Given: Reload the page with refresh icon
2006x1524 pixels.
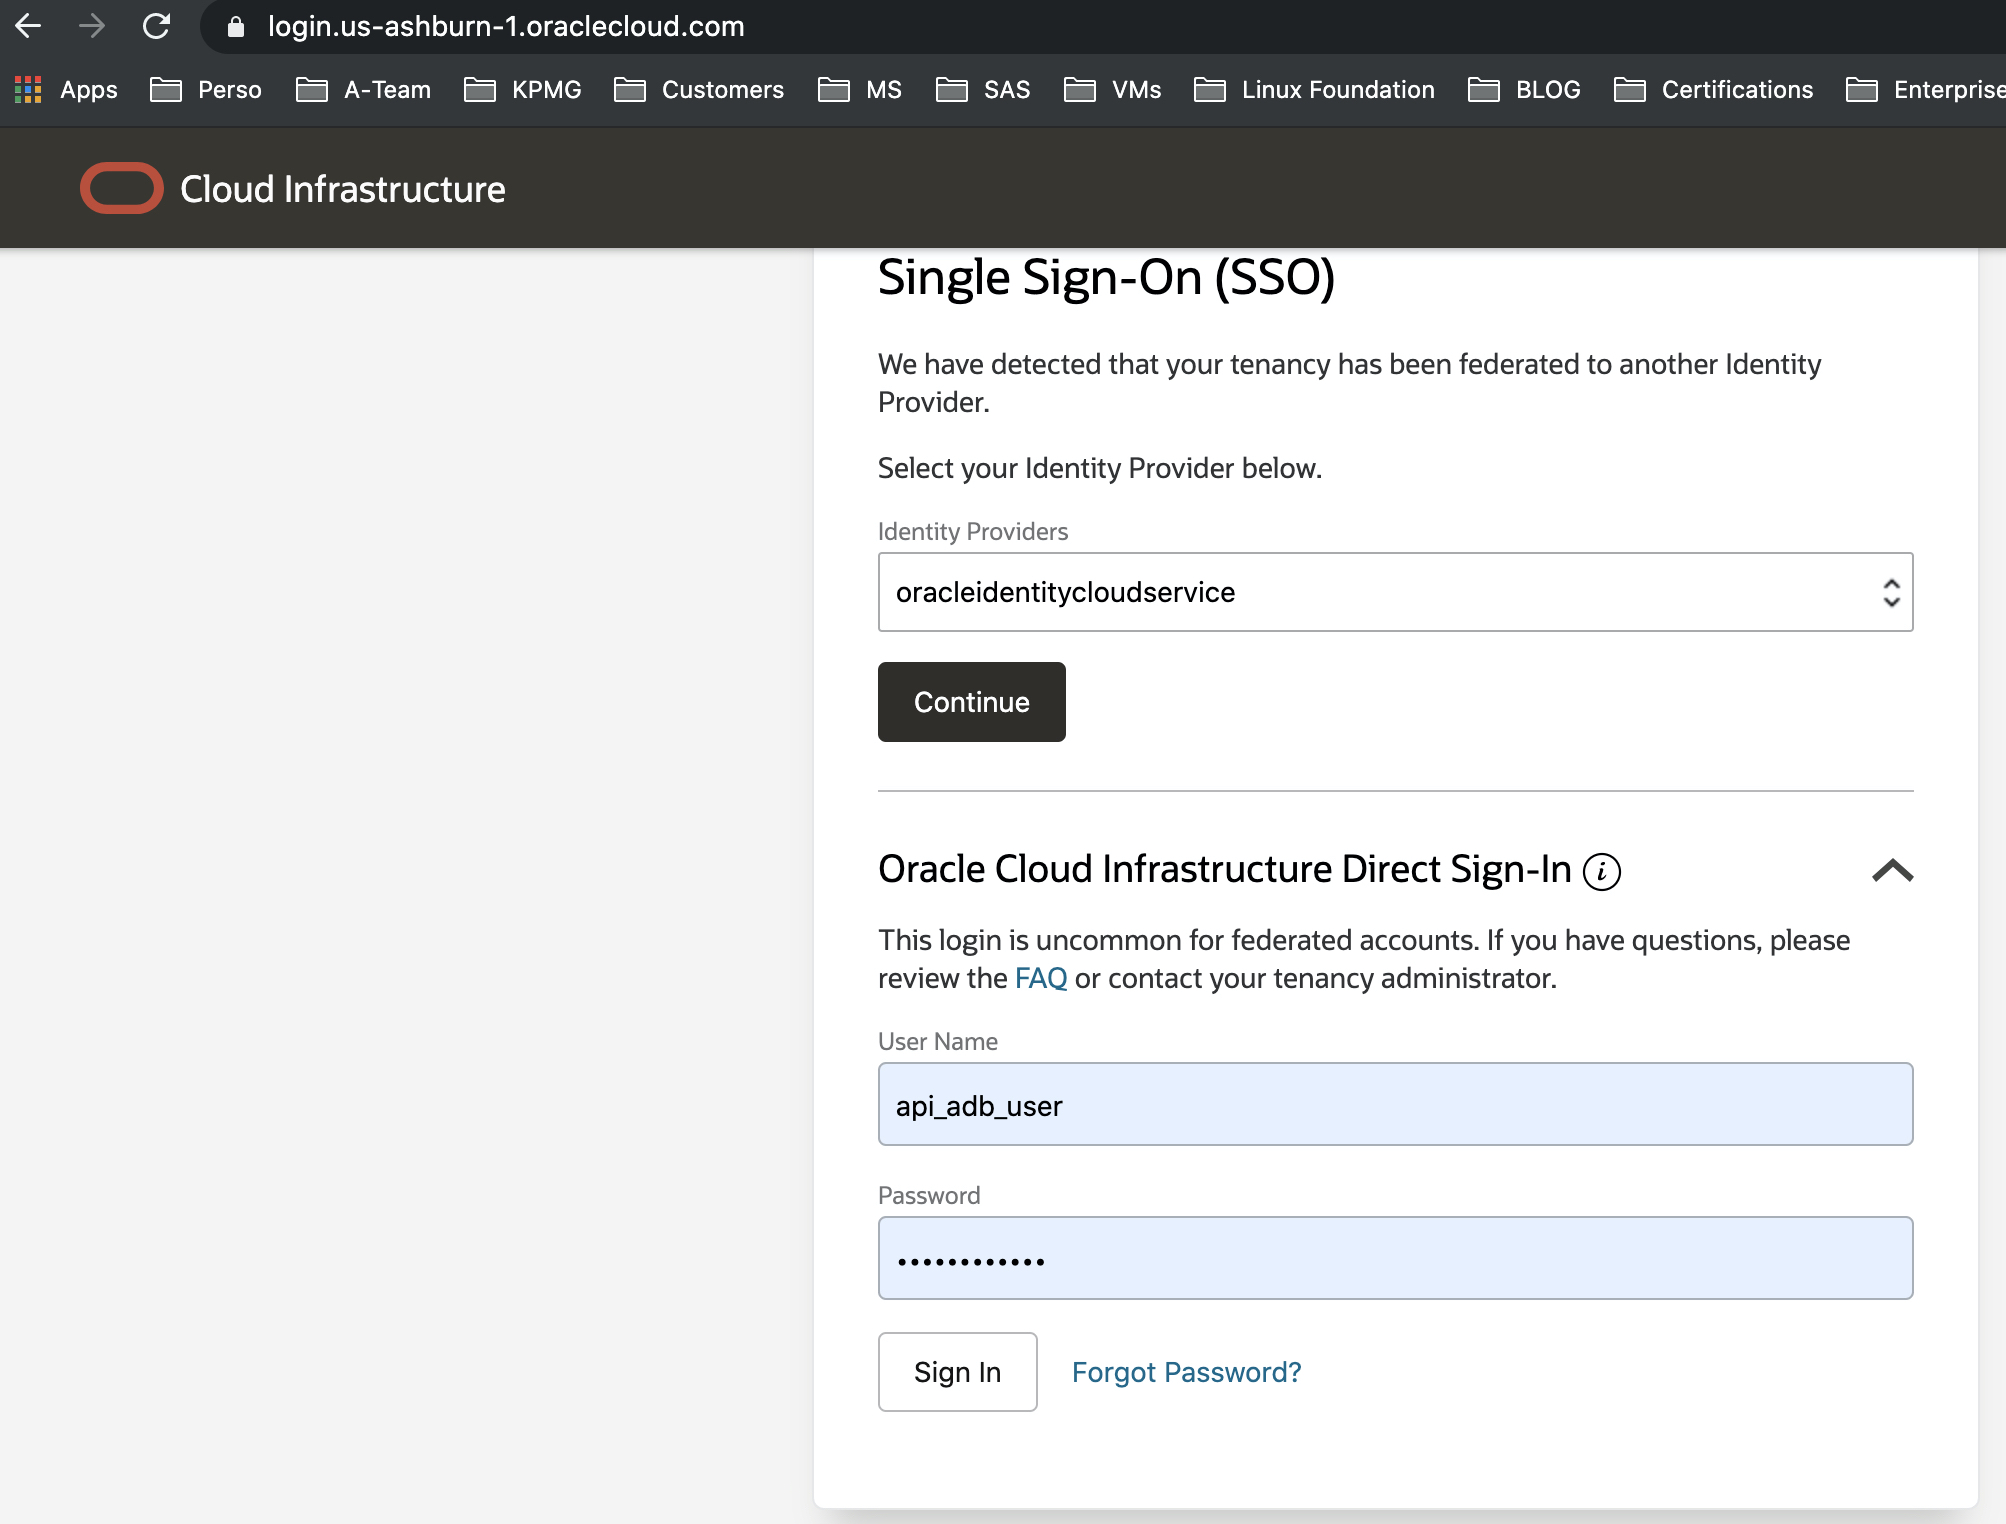Looking at the screenshot, I should pos(156,26).
